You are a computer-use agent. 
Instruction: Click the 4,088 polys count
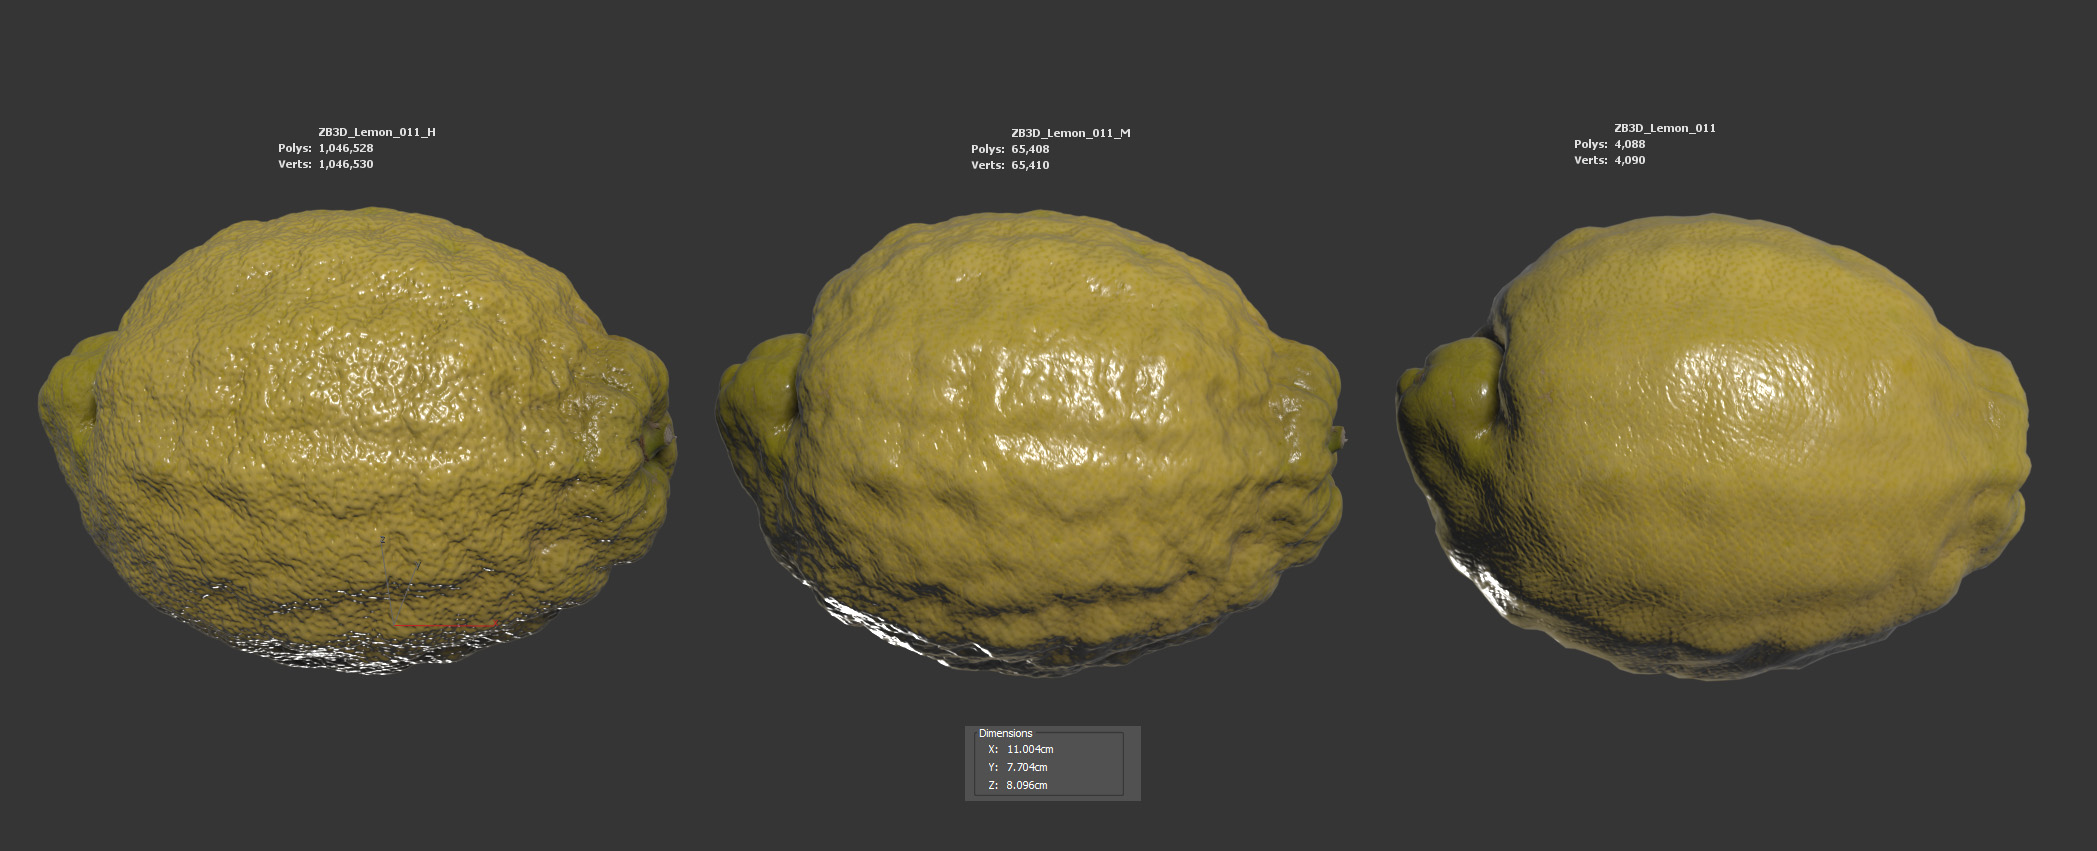pyautogui.click(x=1629, y=144)
